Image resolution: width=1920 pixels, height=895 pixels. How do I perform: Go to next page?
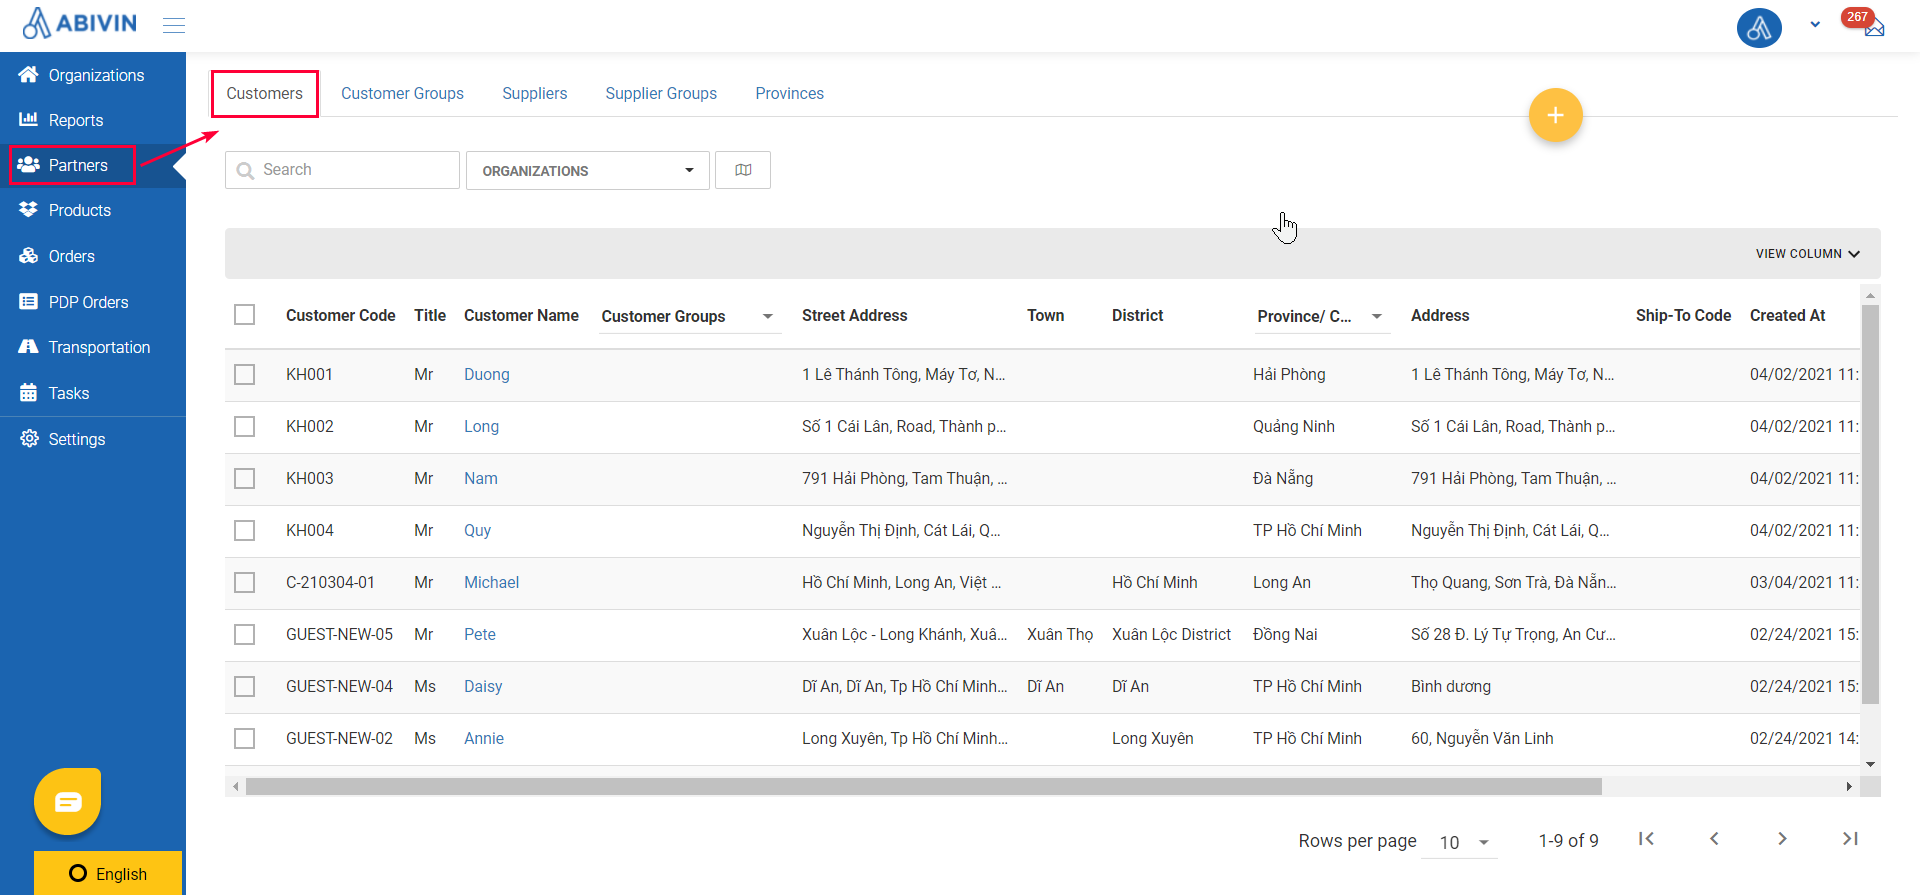point(1782,839)
